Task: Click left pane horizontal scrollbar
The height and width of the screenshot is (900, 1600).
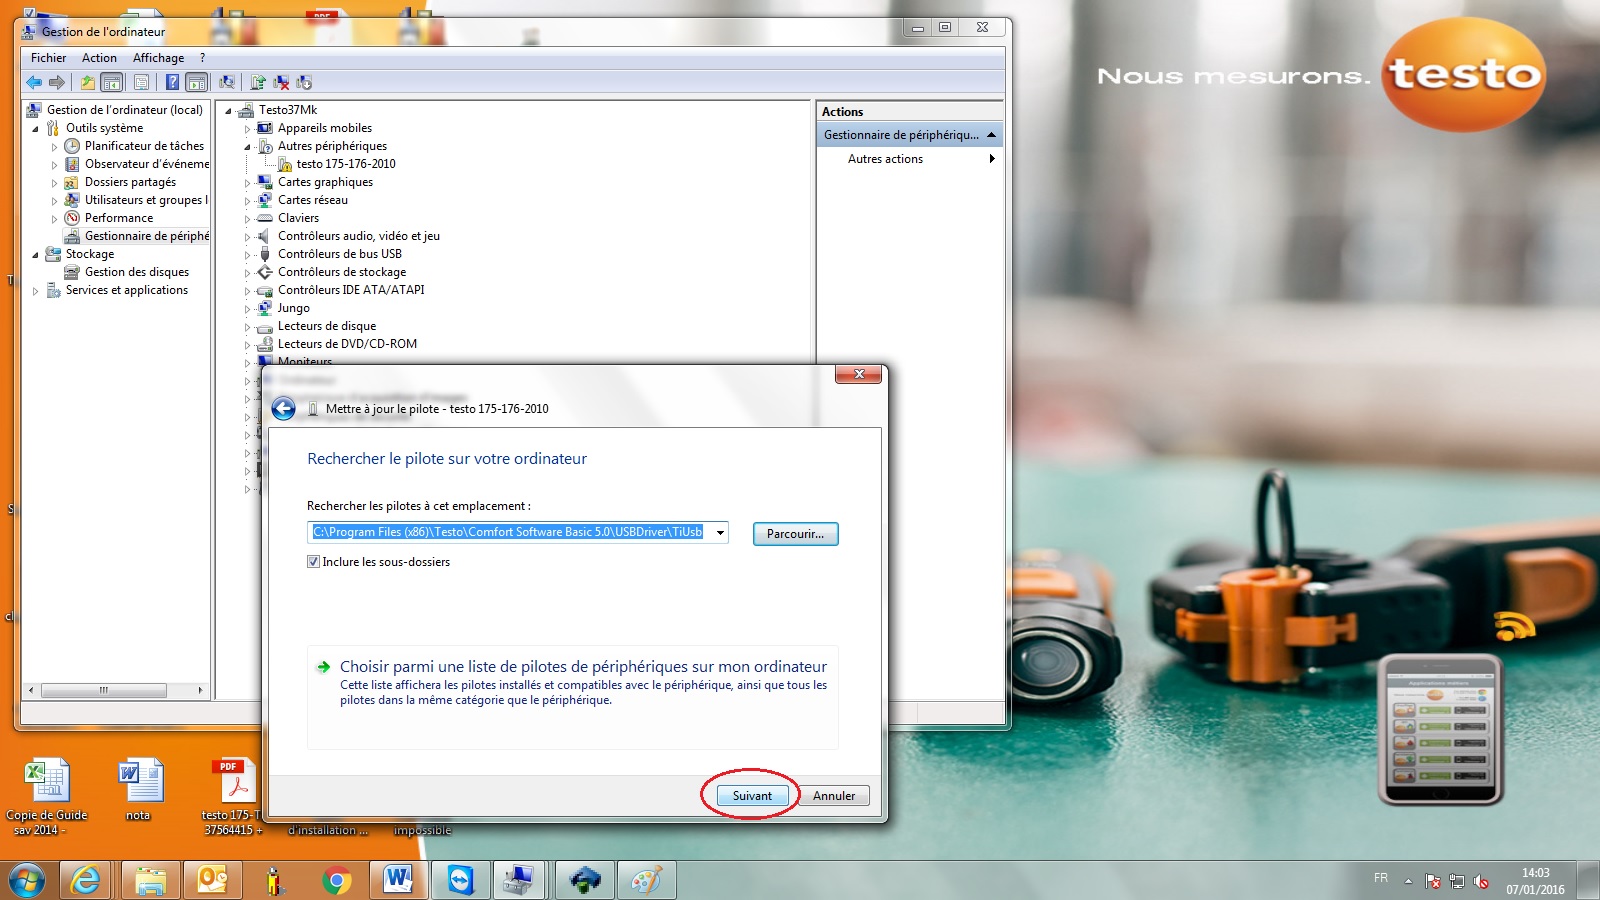Action: pyautogui.click(x=115, y=690)
